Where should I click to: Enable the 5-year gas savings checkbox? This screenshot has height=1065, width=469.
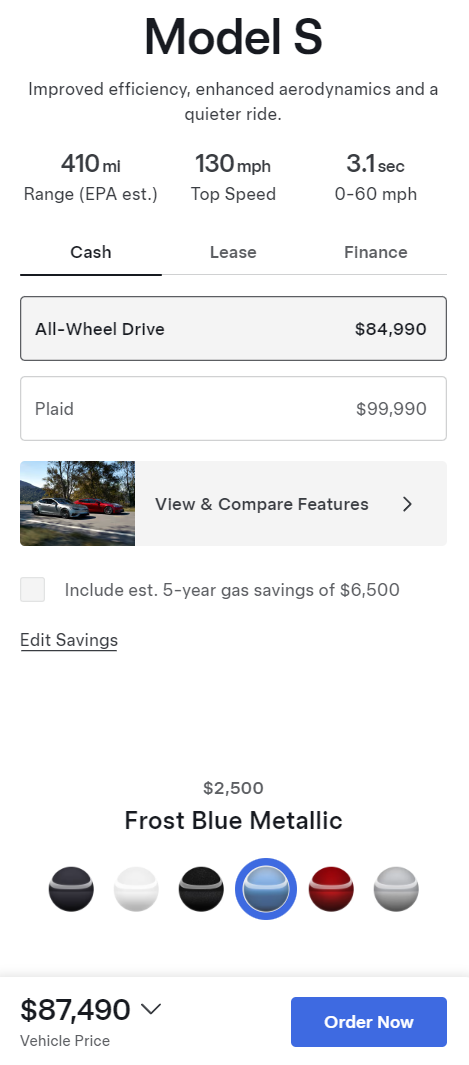(33, 590)
